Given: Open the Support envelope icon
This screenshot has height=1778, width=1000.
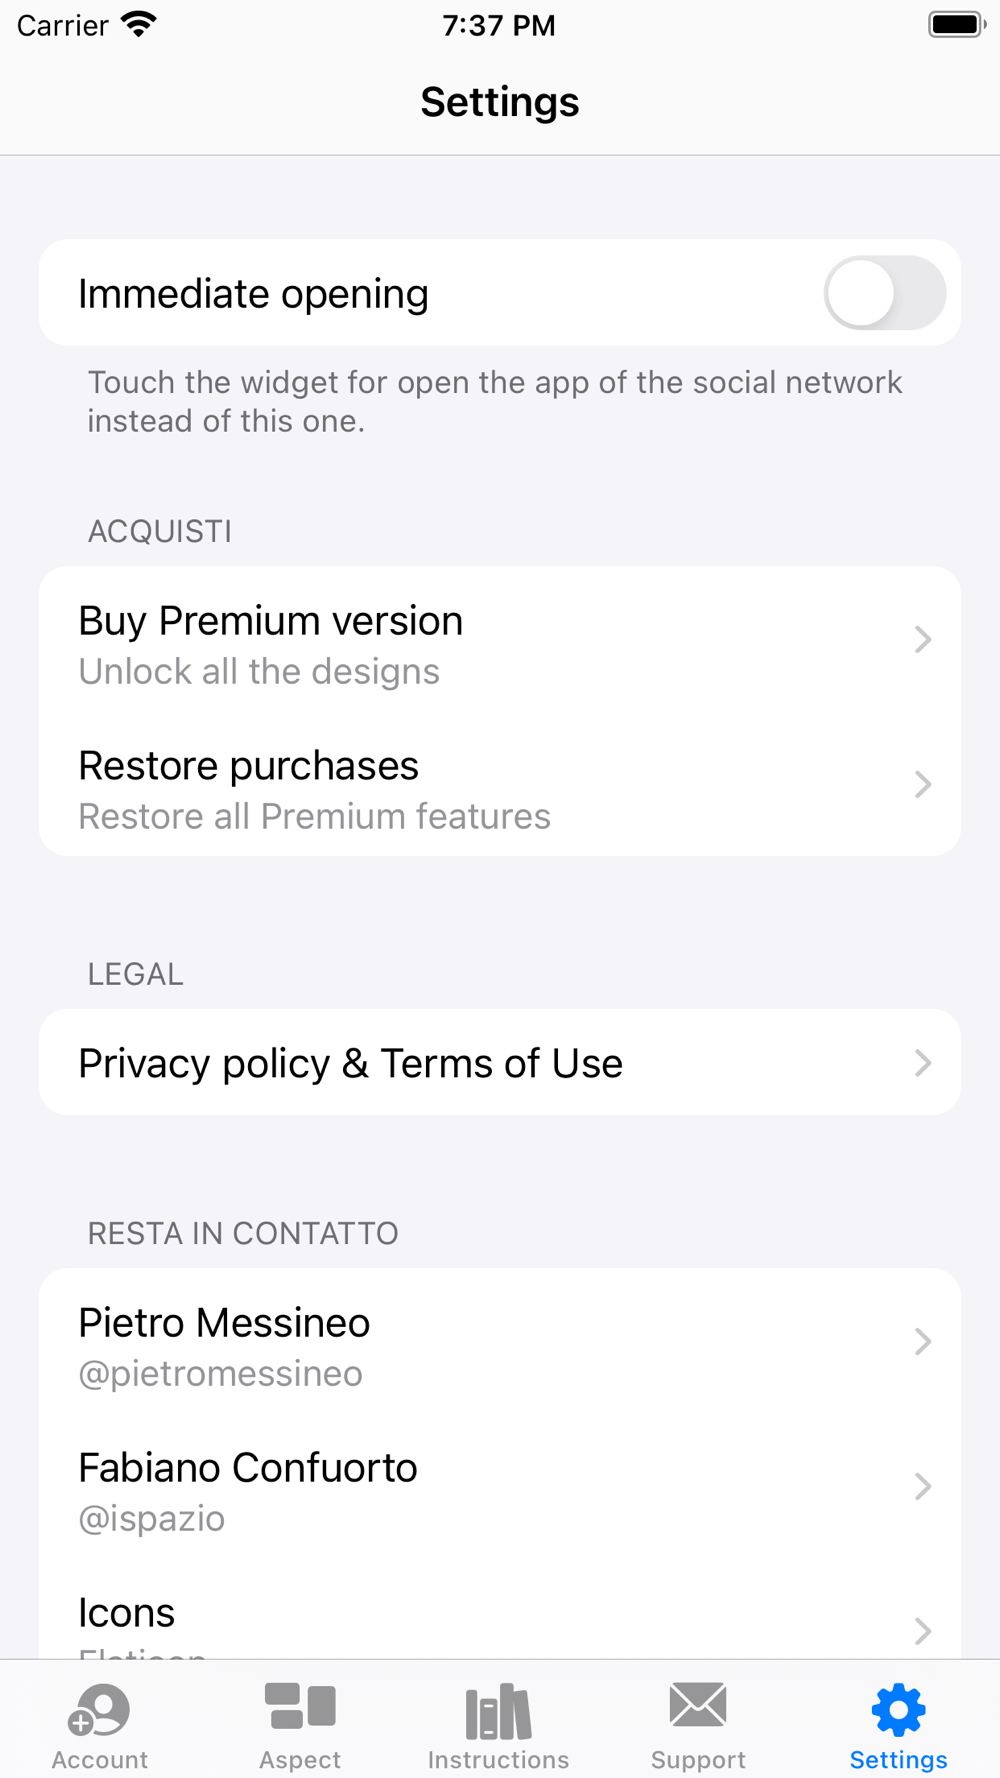Looking at the screenshot, I should pos(698,1705).
